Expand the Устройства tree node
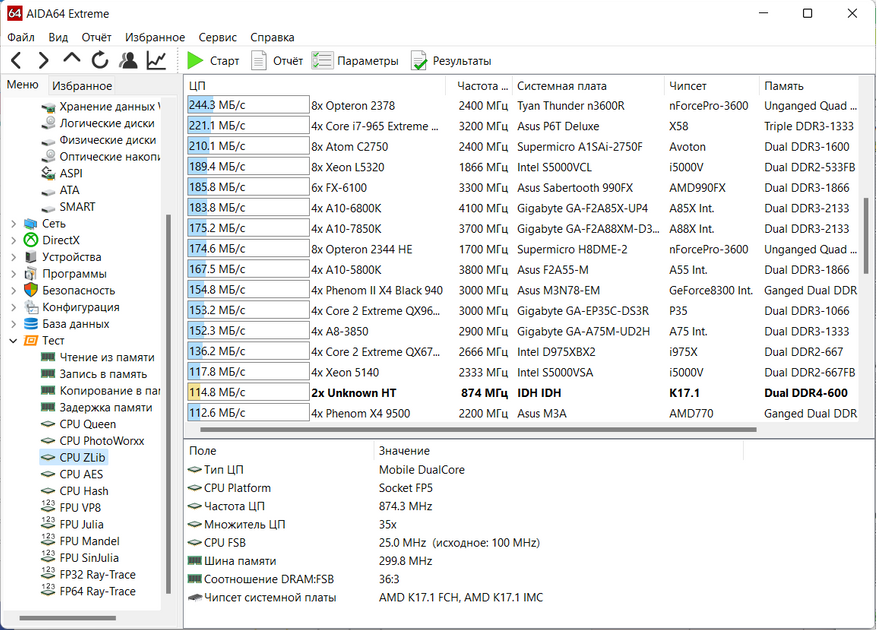The image size is (877, 630). pos(13,257)
